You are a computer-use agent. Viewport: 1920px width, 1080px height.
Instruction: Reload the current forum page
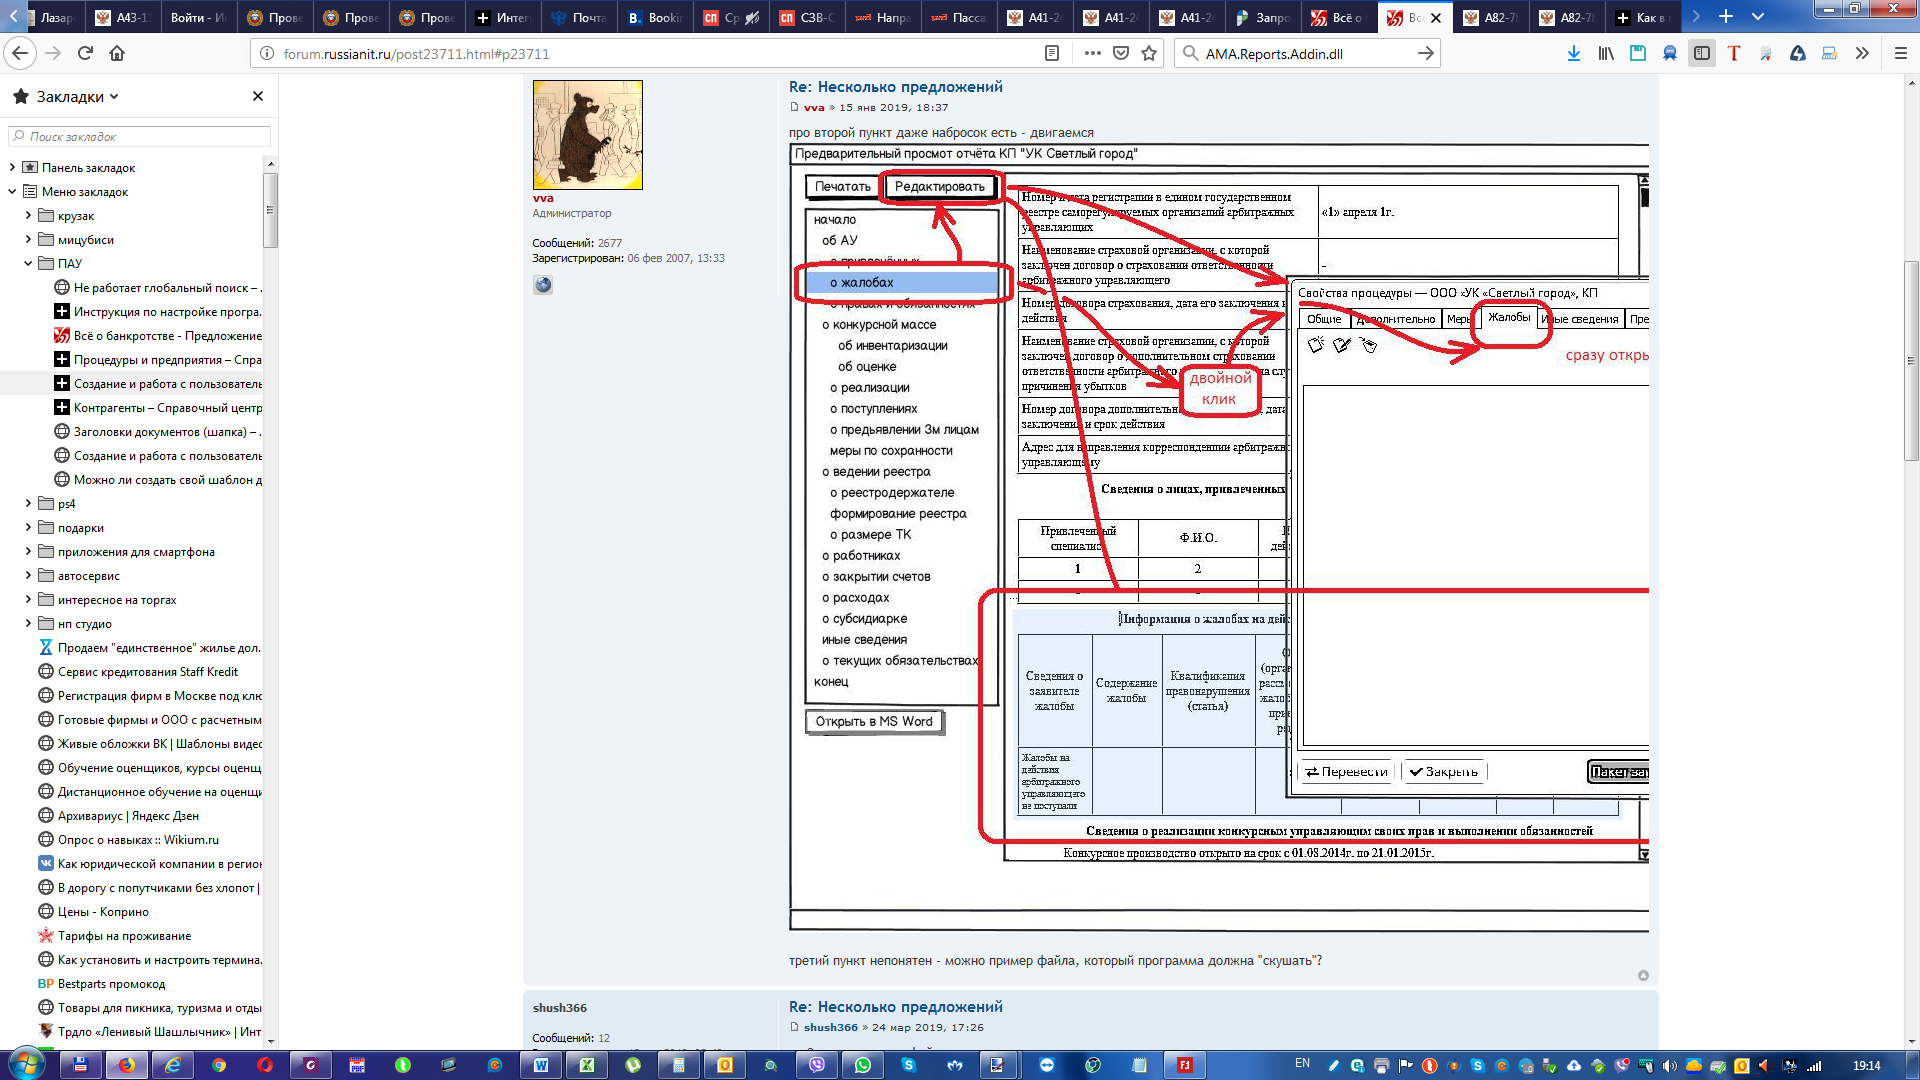85,54
